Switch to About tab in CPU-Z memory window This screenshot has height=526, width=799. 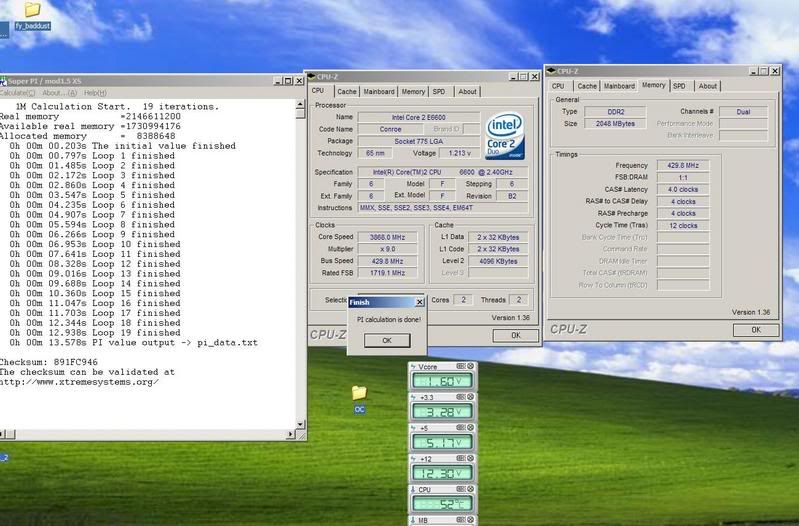click(x=707, y=86)
